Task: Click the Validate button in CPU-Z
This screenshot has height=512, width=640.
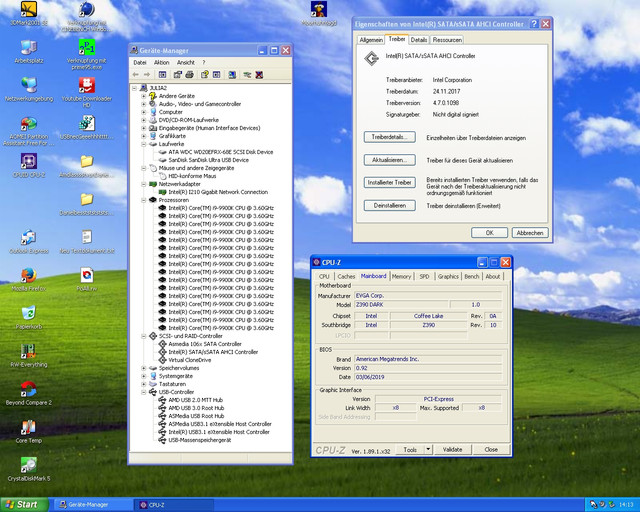Action: pos(452,450)
